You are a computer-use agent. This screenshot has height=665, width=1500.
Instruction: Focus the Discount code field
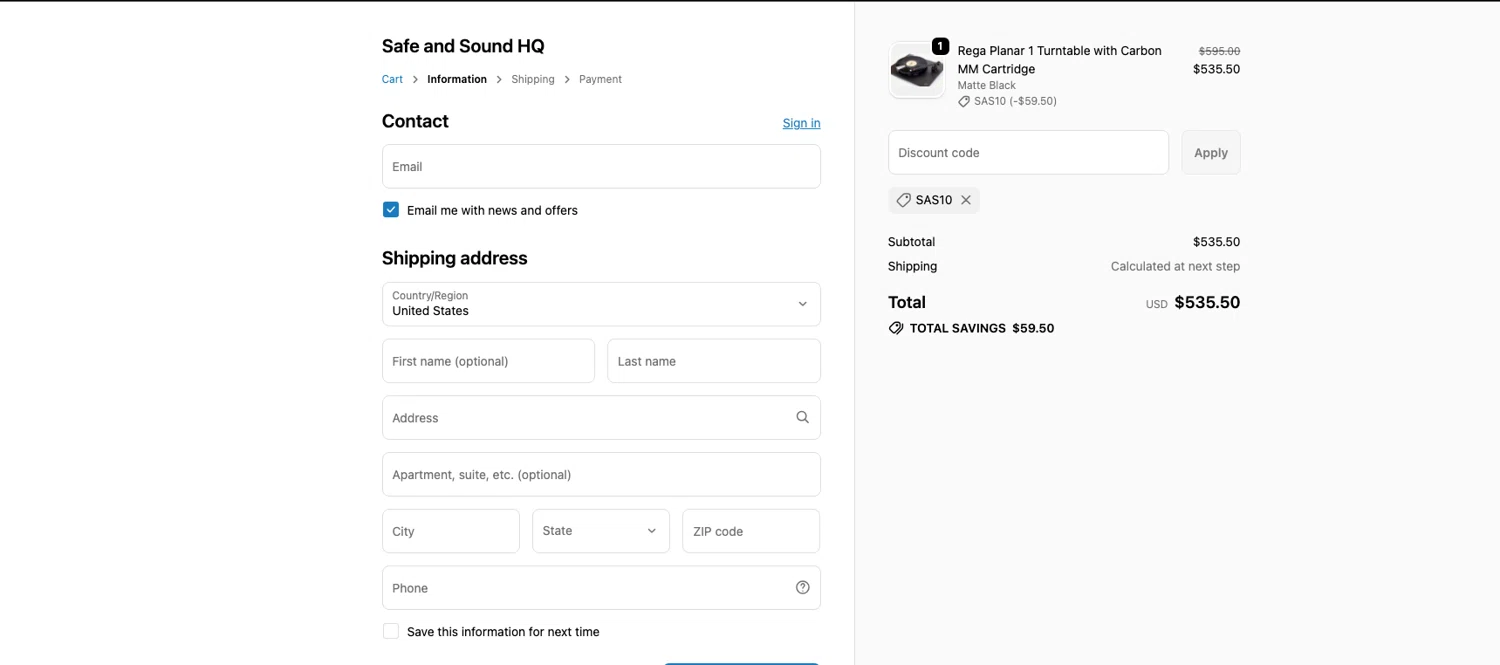coord(1028,152)
